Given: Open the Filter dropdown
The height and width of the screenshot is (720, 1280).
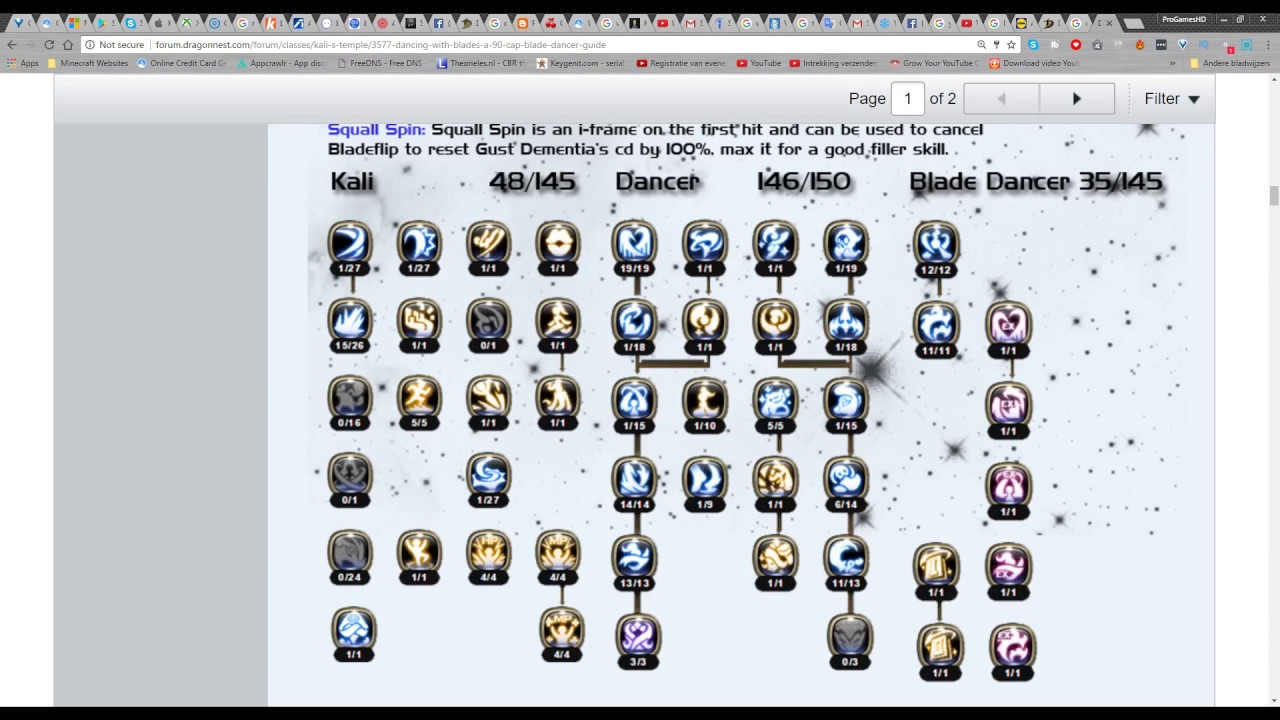Looking at the screenshot, I should 1171,98.
